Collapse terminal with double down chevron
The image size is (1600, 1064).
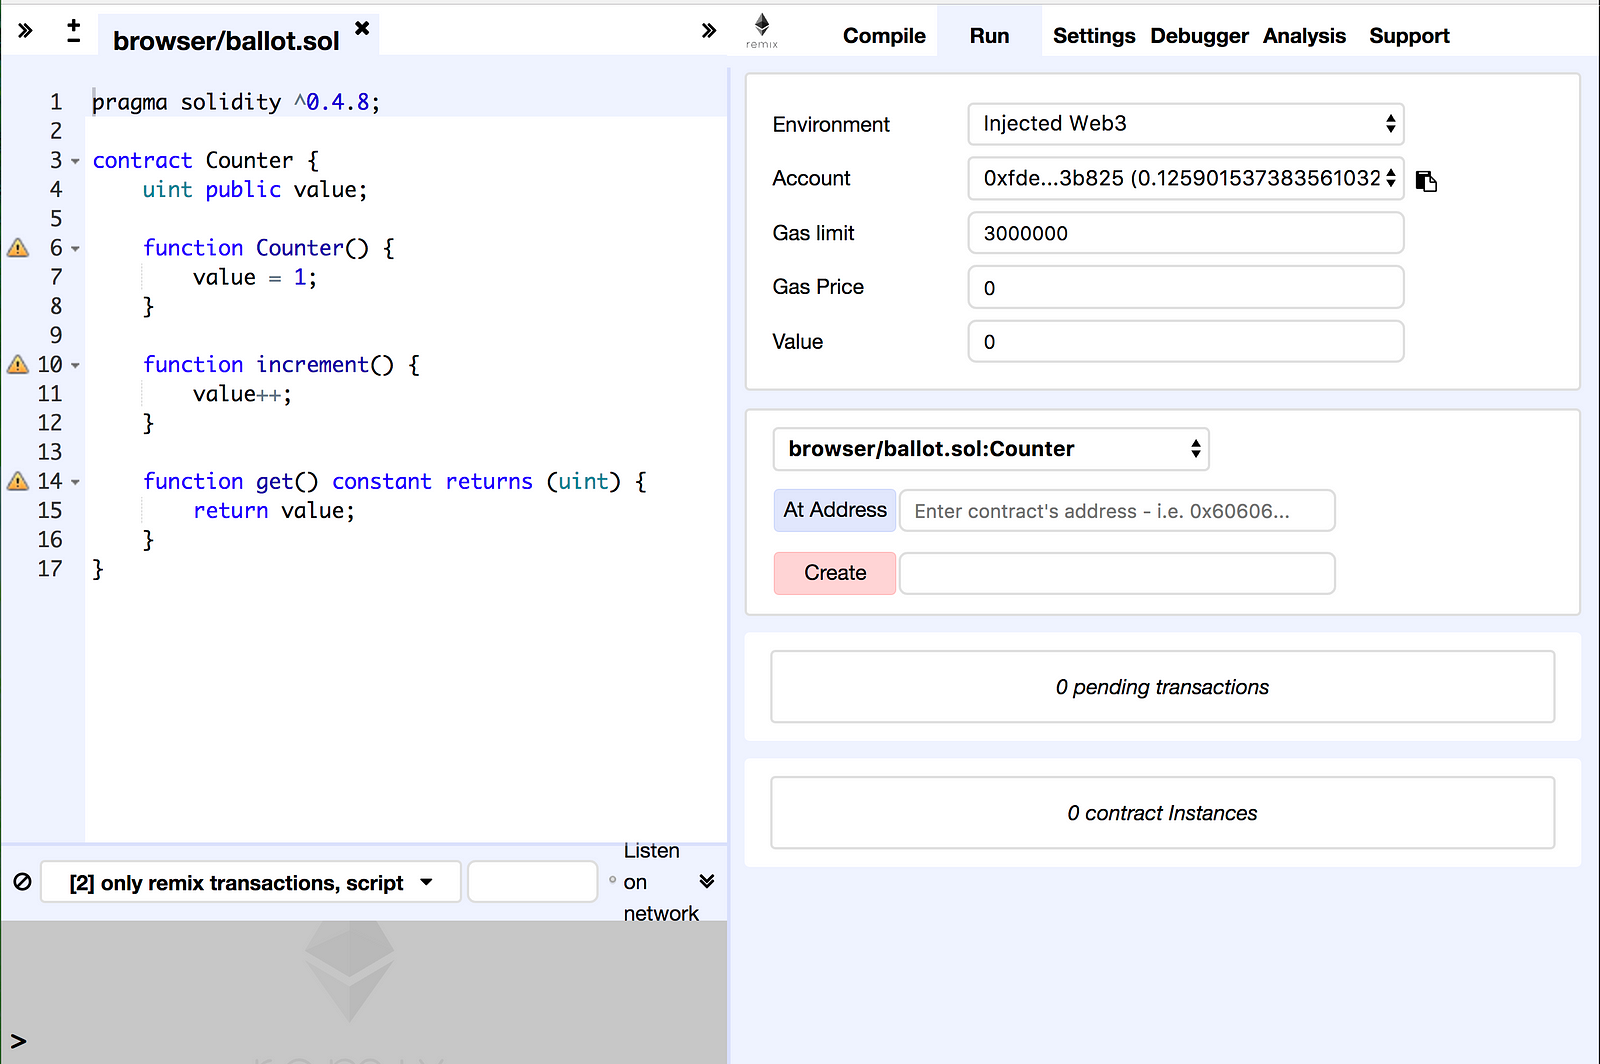pos(707,881)
